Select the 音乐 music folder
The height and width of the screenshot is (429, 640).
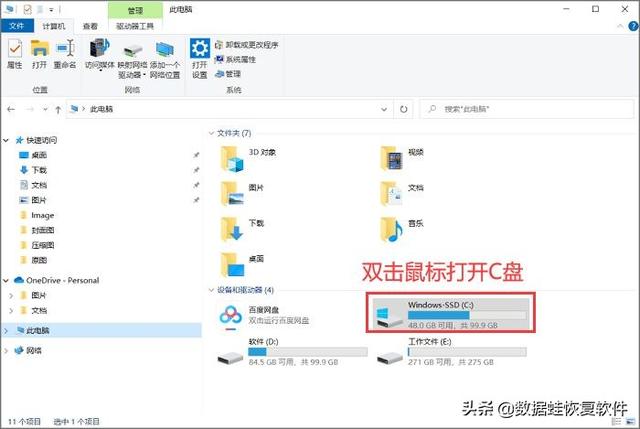coord(402,229)
